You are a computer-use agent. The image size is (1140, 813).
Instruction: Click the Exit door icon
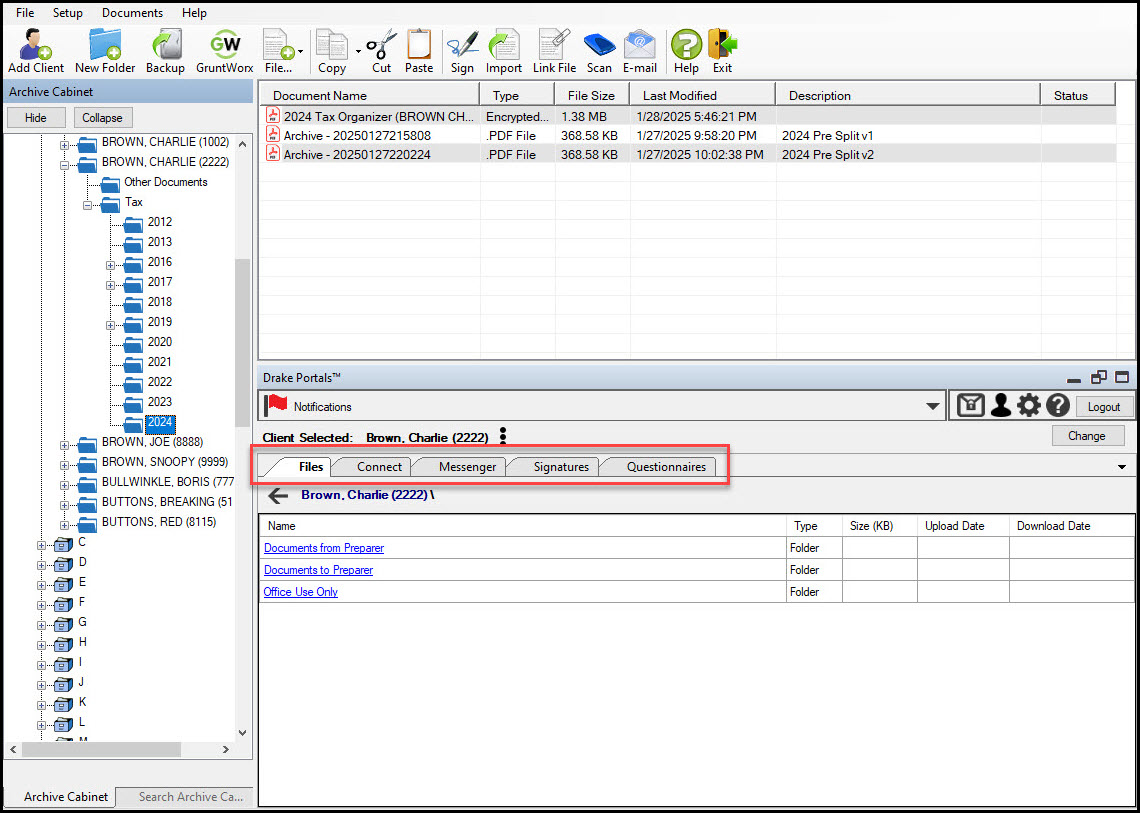click(x=722, y=52)
